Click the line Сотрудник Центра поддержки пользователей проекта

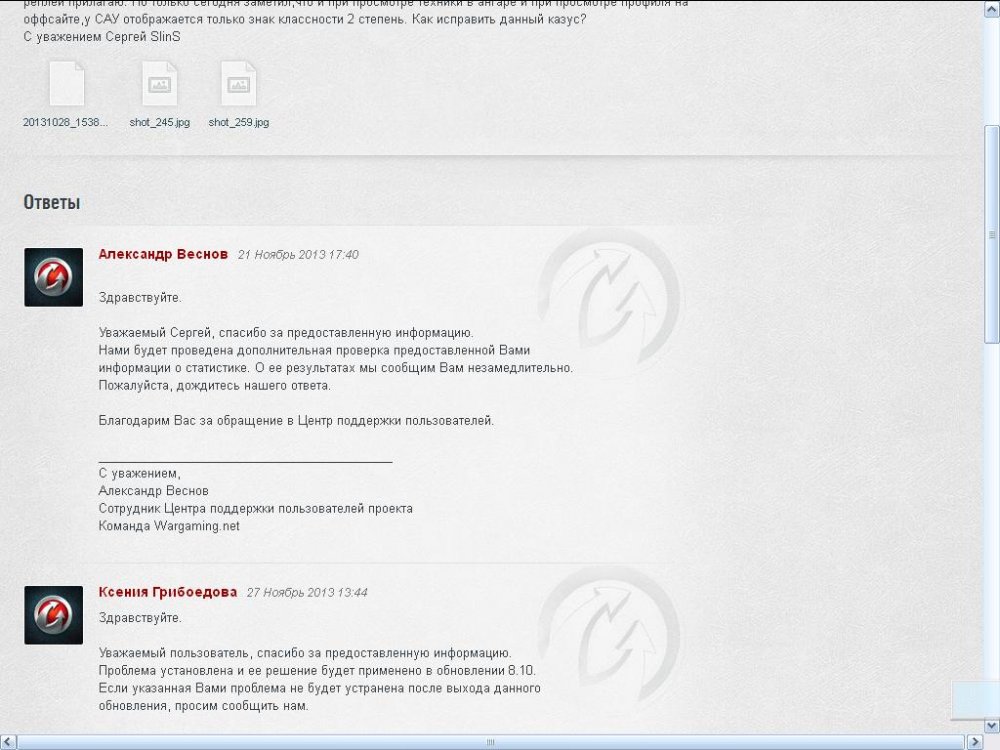click(x=255, y=509)
